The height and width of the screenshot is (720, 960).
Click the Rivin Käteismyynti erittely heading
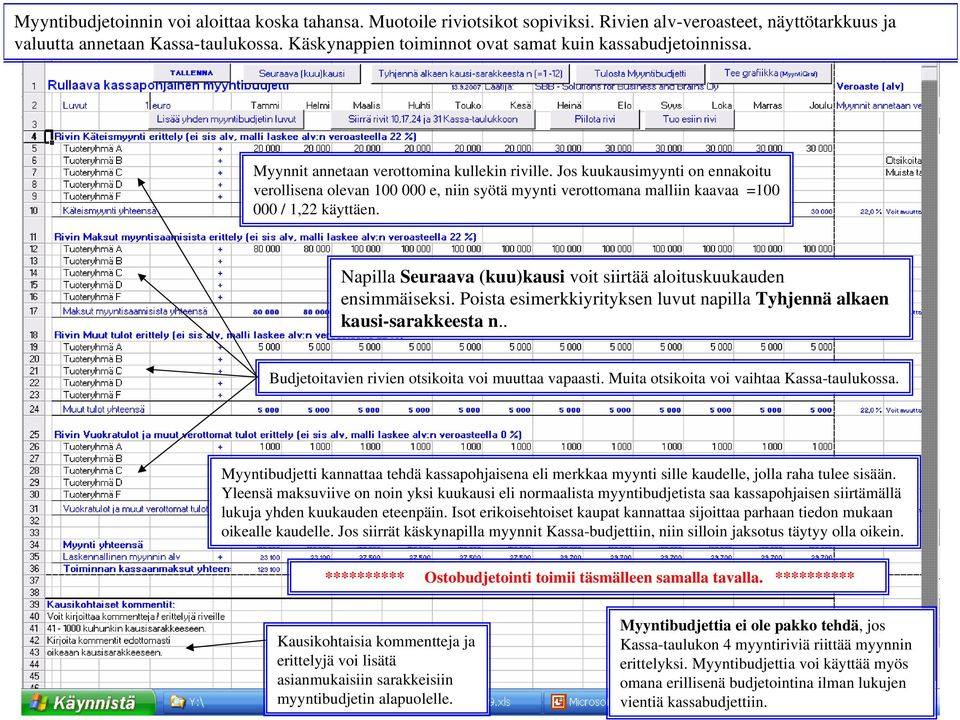pyautogui.click(x=235, y=137)
